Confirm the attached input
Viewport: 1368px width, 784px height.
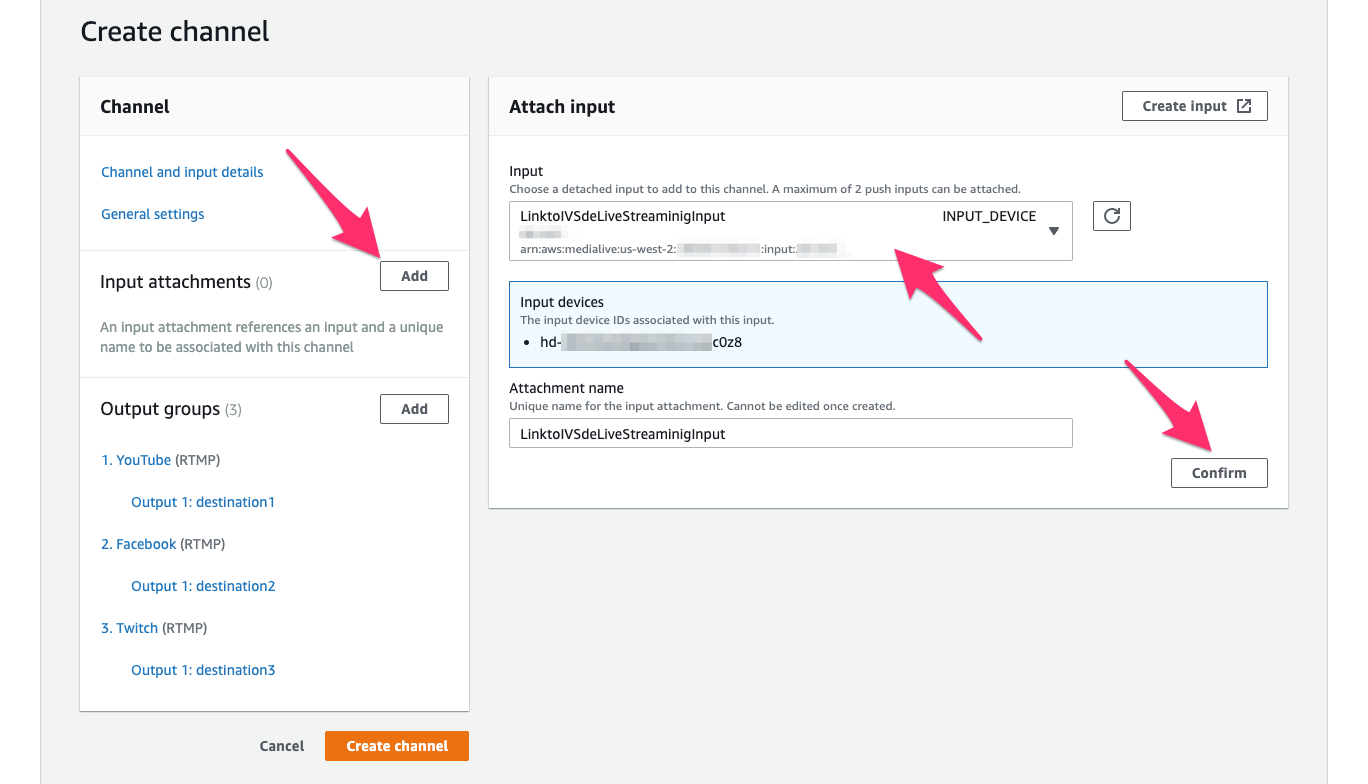click(1219, 472)
